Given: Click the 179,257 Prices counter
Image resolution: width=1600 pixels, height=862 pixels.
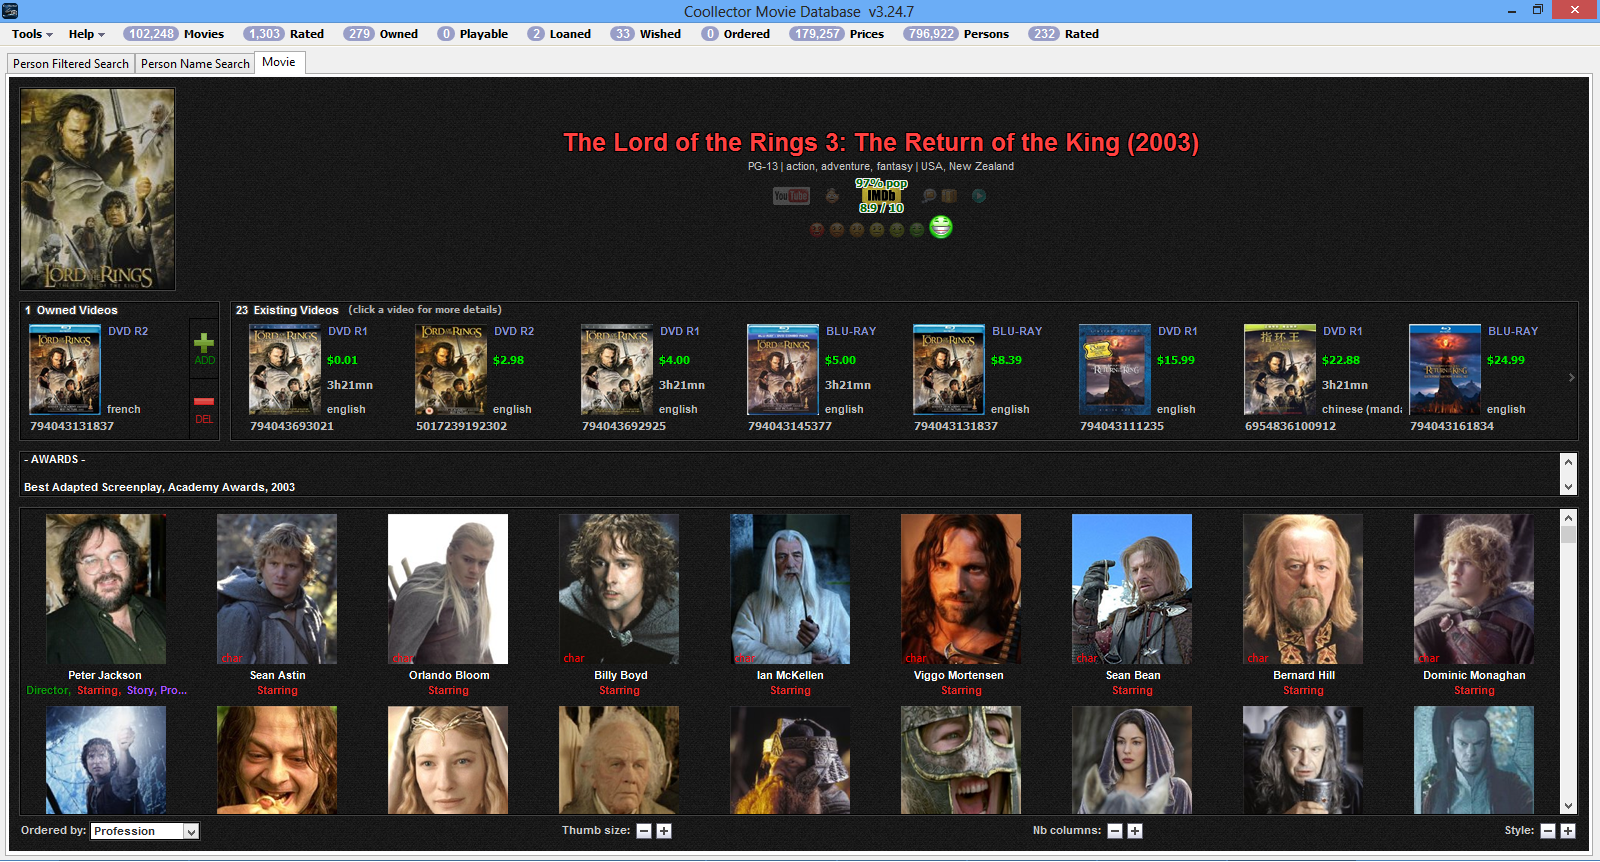Looking at the screenshot, I should pos(837,34).
